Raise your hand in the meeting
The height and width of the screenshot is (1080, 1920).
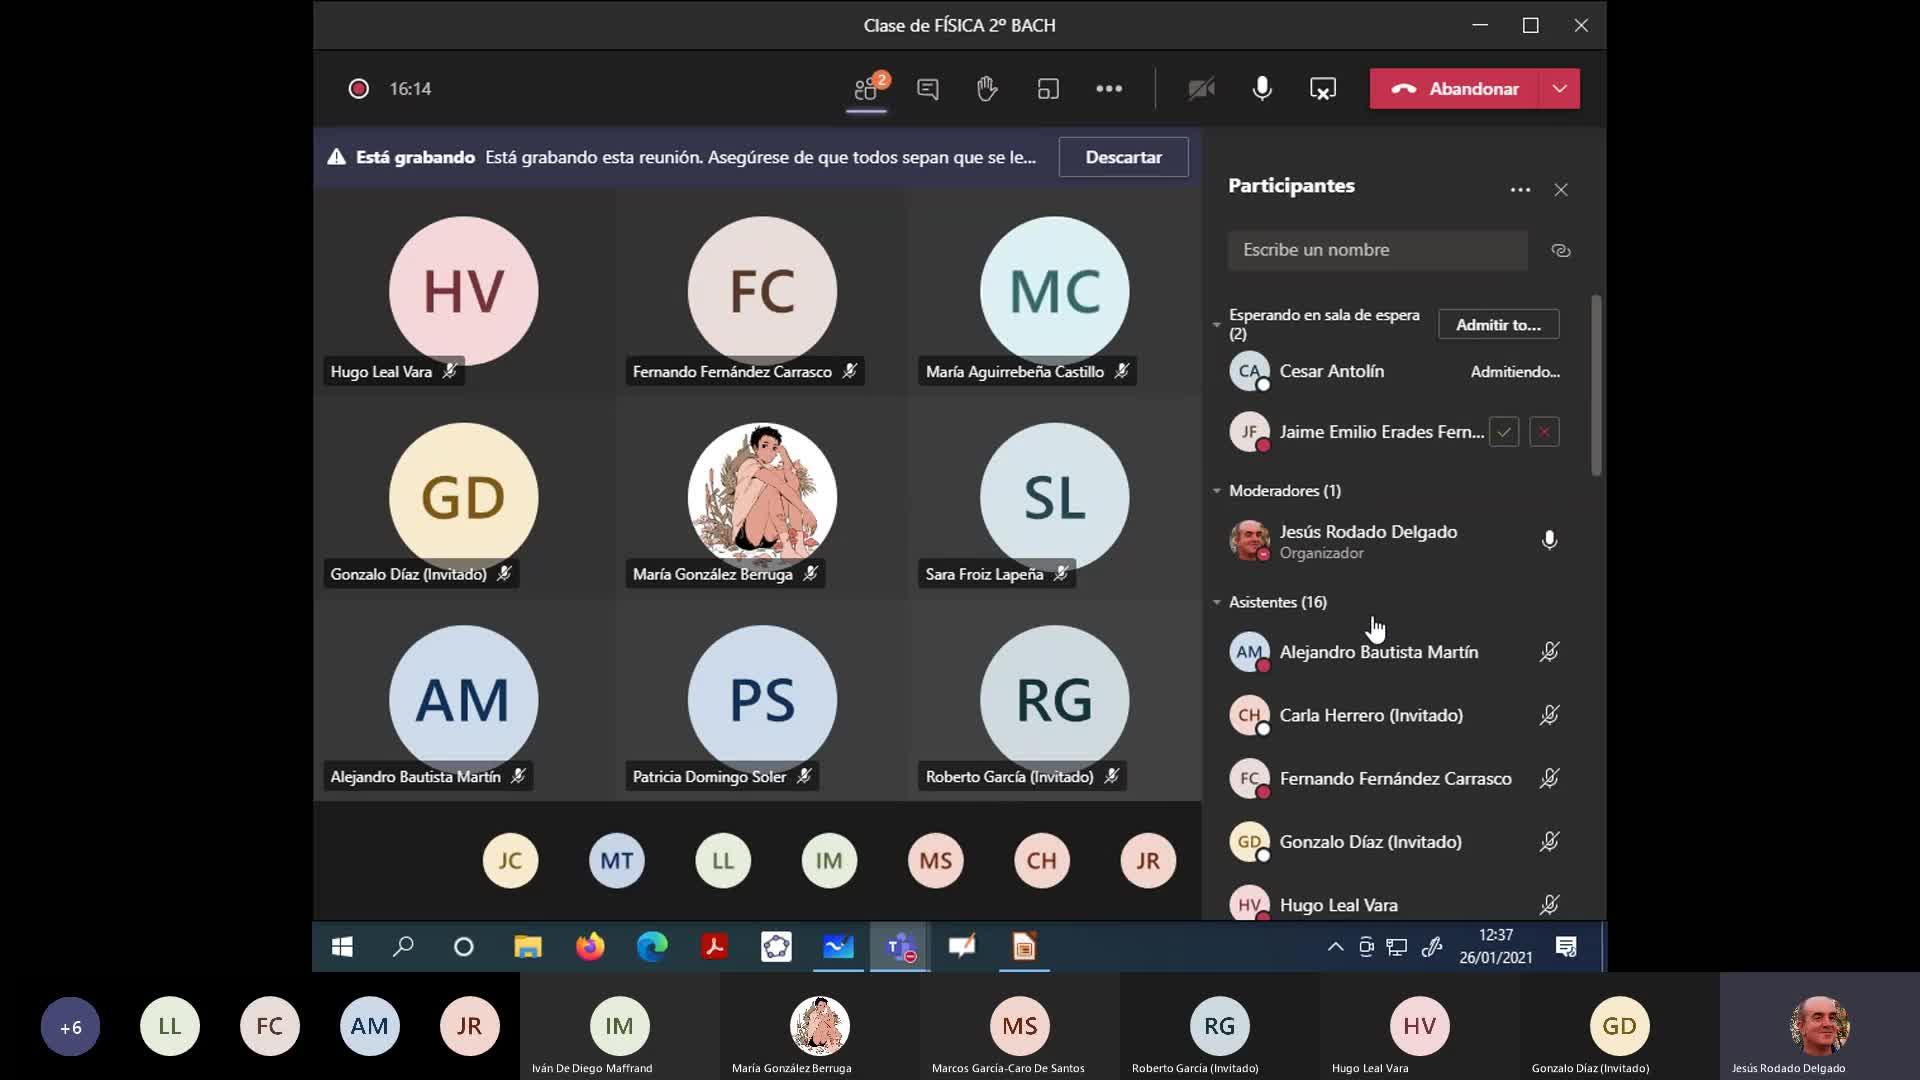(x=987, y=89)
